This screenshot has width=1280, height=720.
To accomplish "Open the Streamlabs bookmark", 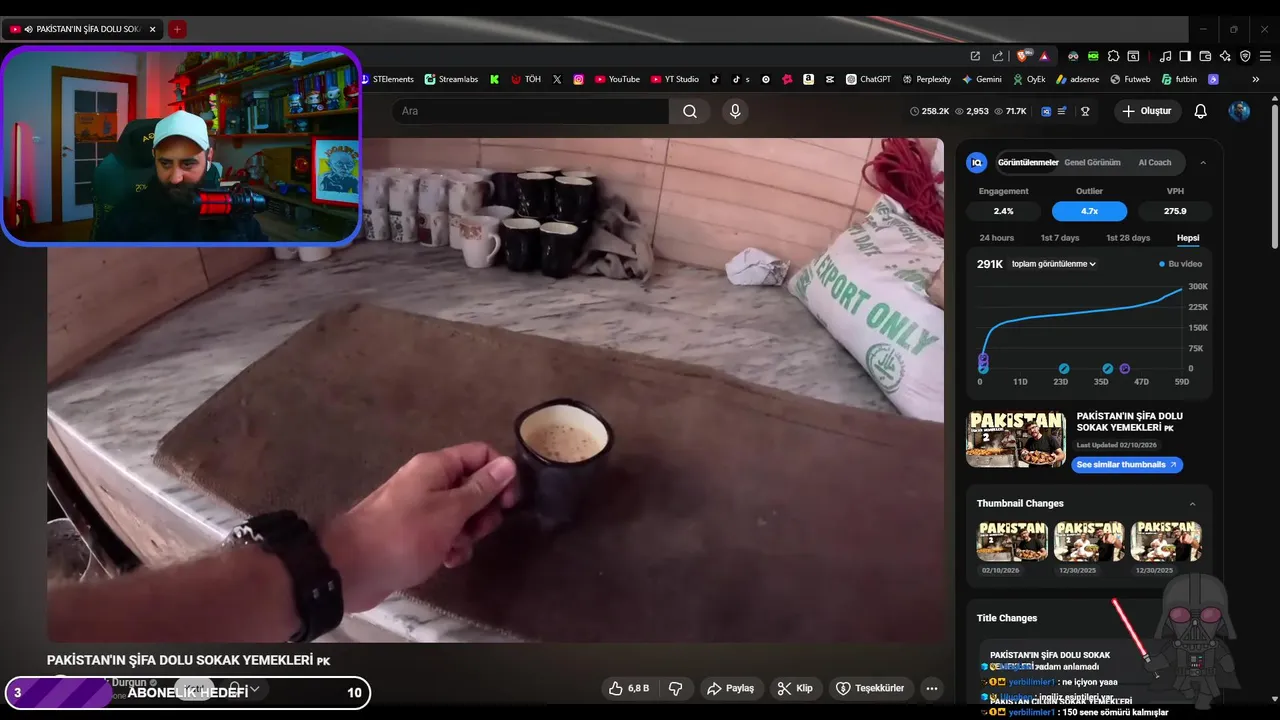I will pos(451,79).
